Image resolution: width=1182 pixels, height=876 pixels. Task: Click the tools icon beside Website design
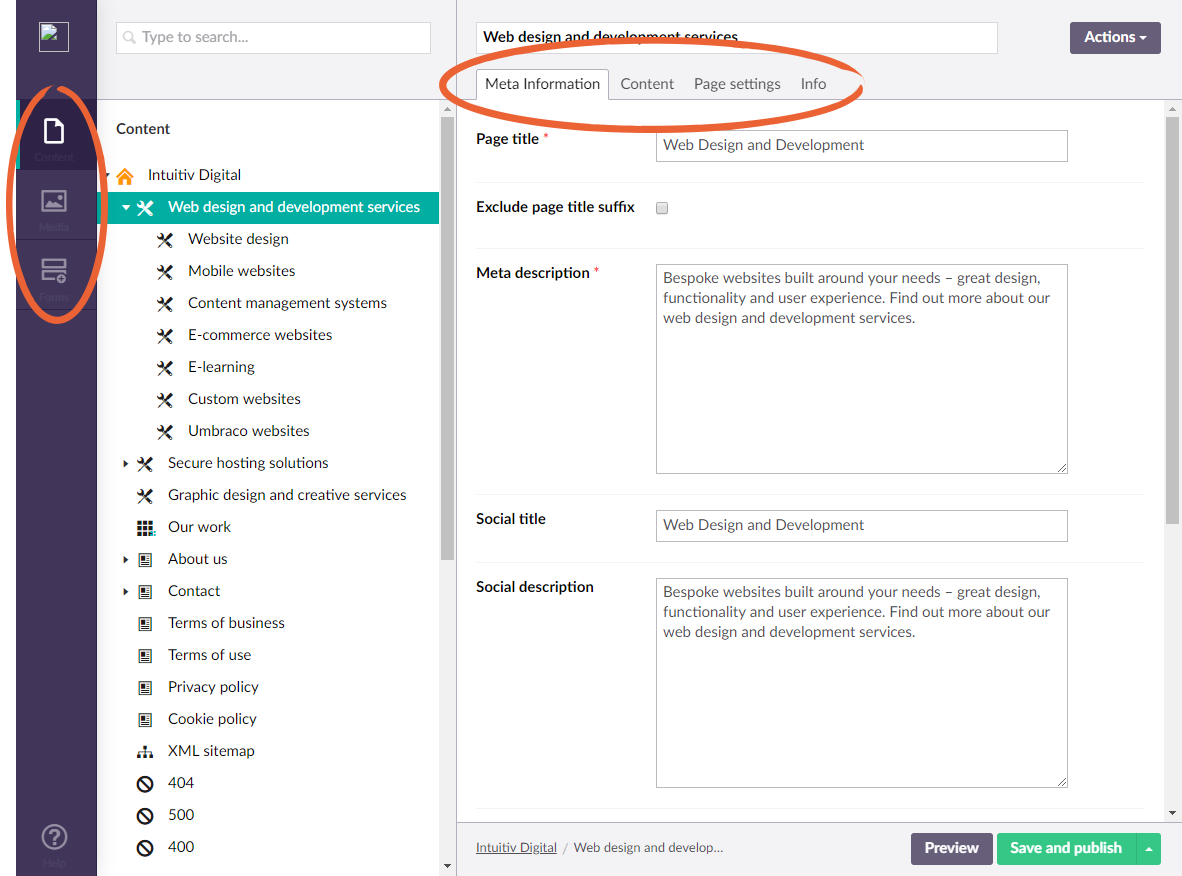click(x=164, y=239)
